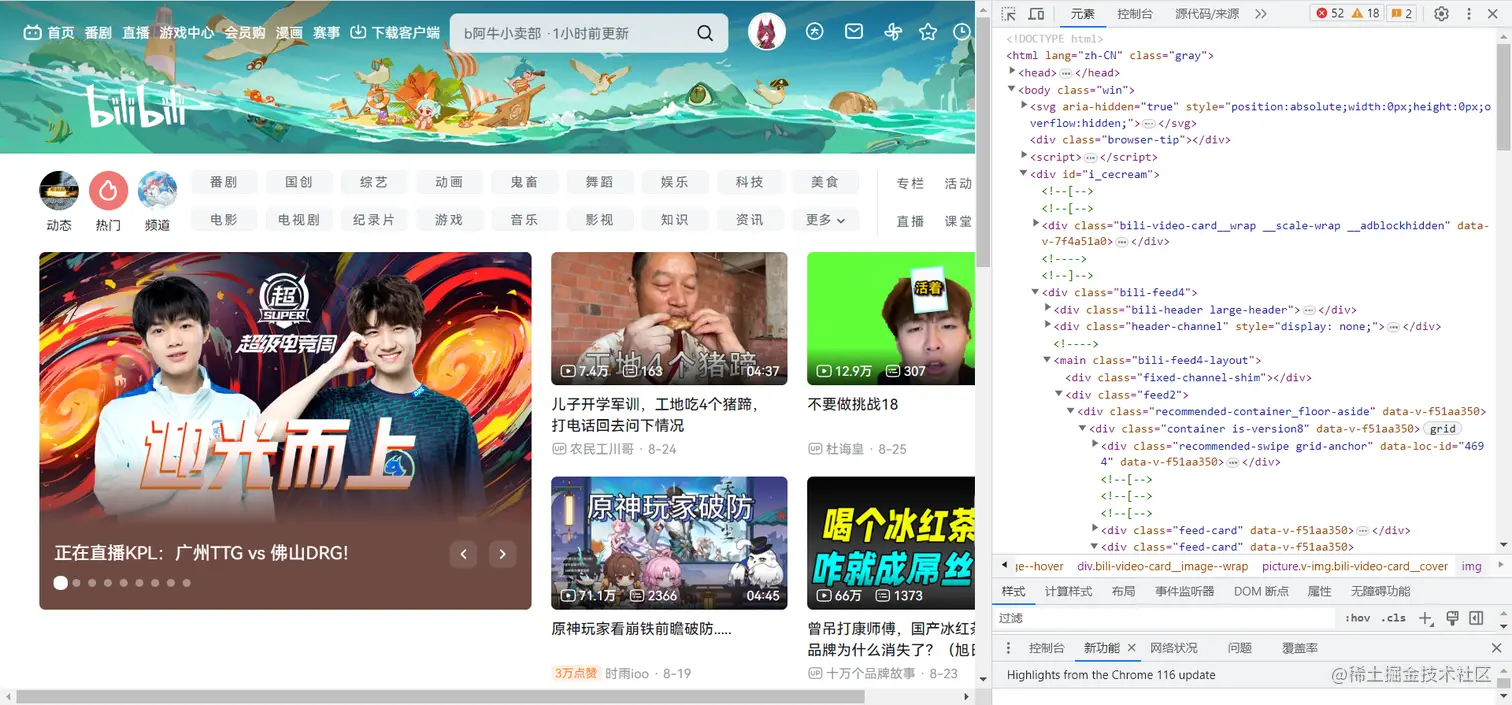Show previous carousel slide arrow

463,553
